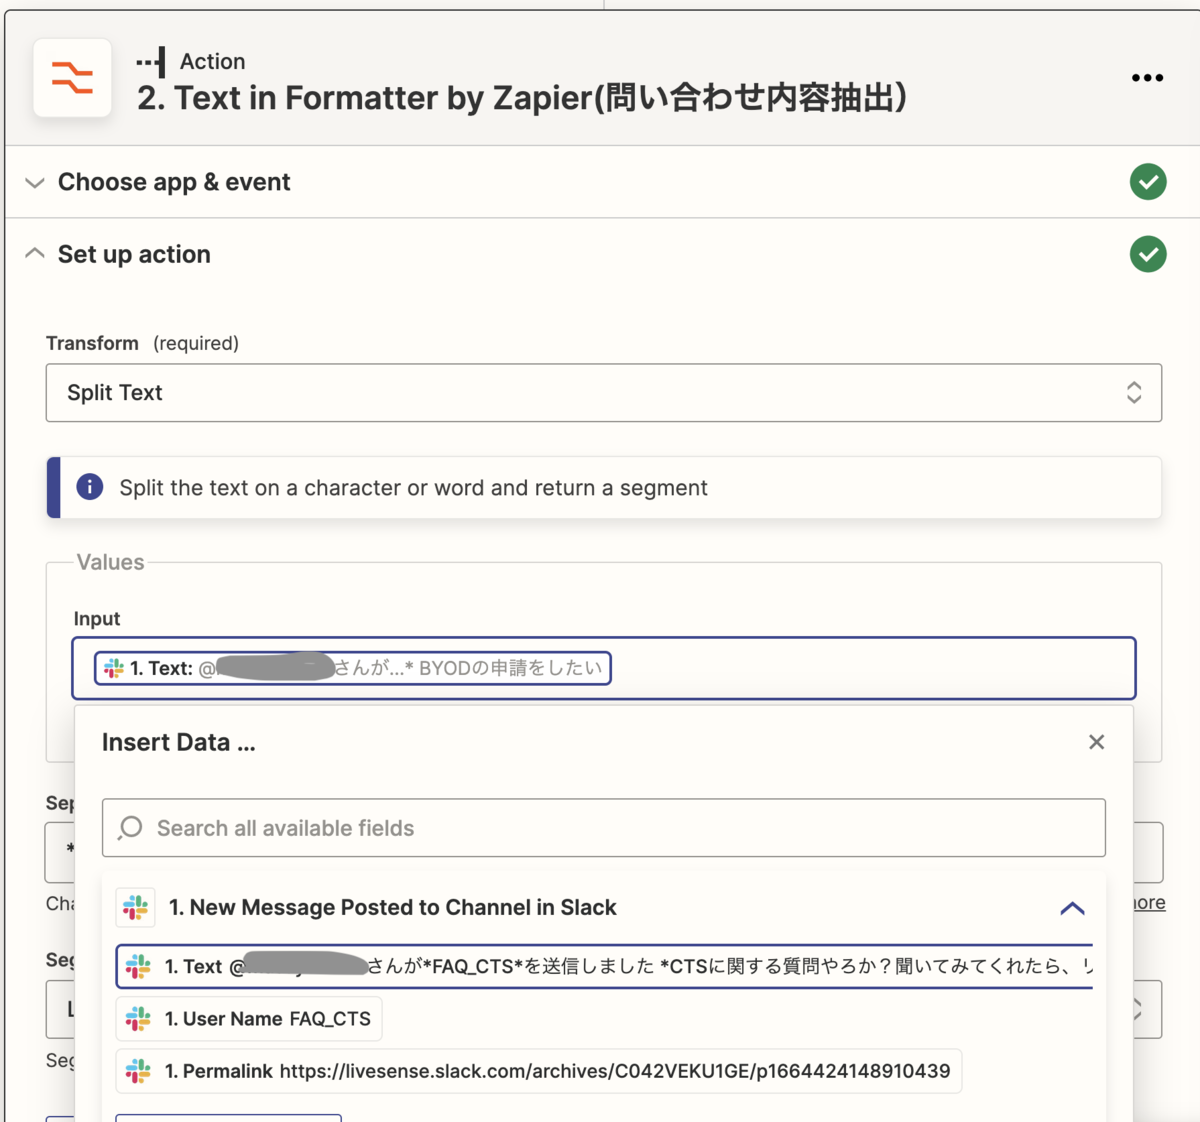1200x1122 pixels.
Task: Insert the 1. Permalink Slack URL field
Action: (539, 1071)
